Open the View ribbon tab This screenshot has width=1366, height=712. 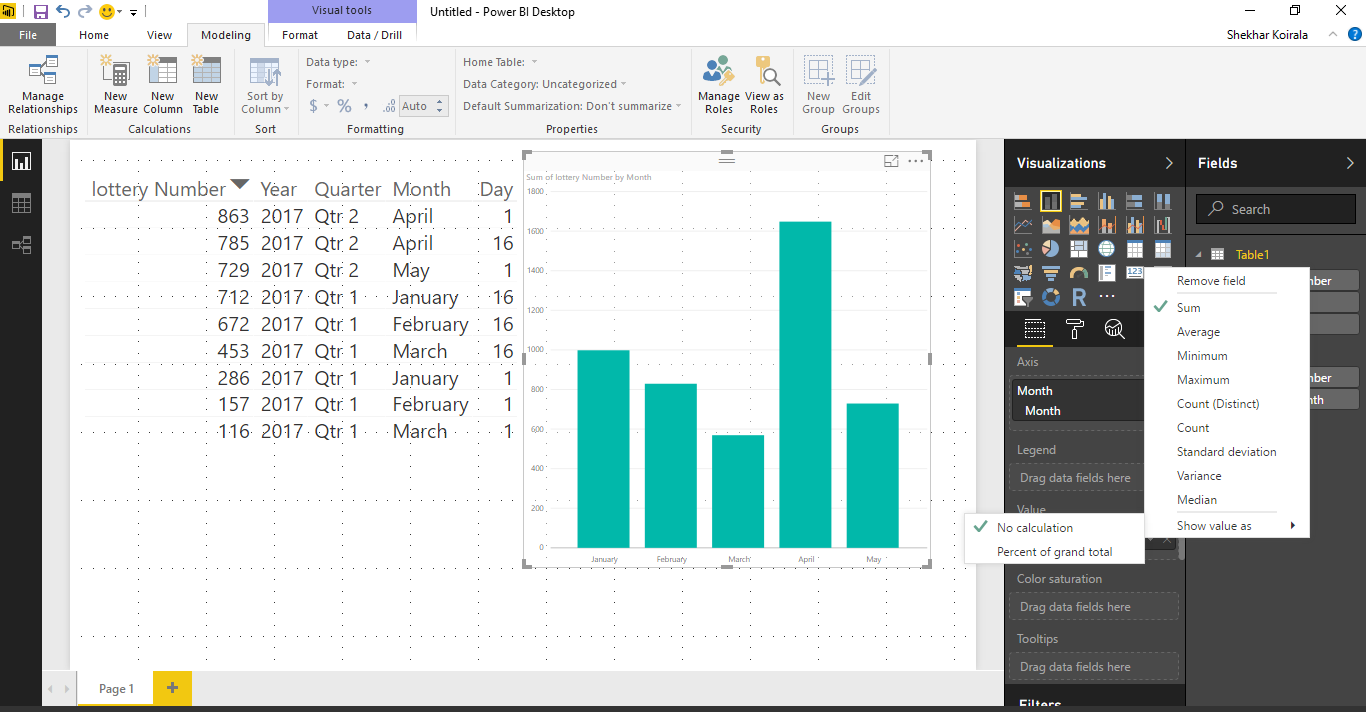point(160,35)
